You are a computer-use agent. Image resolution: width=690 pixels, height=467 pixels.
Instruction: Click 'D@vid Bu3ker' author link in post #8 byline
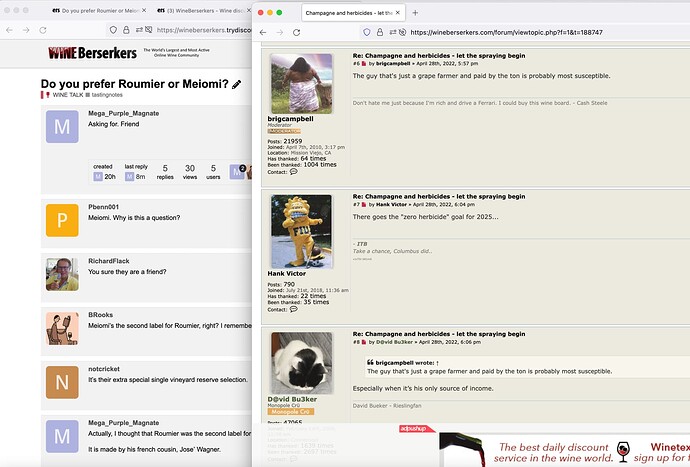tap(394, 342)
